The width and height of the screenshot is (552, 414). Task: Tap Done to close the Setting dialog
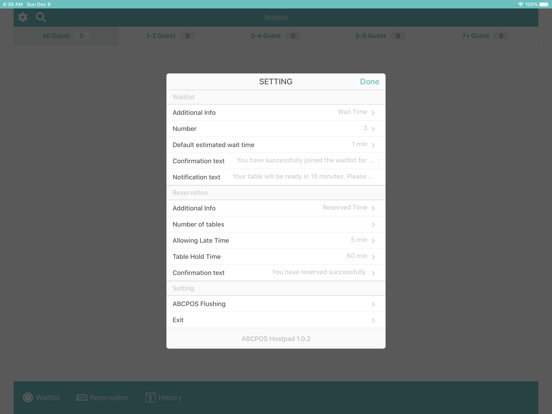[x=369, y=82]
